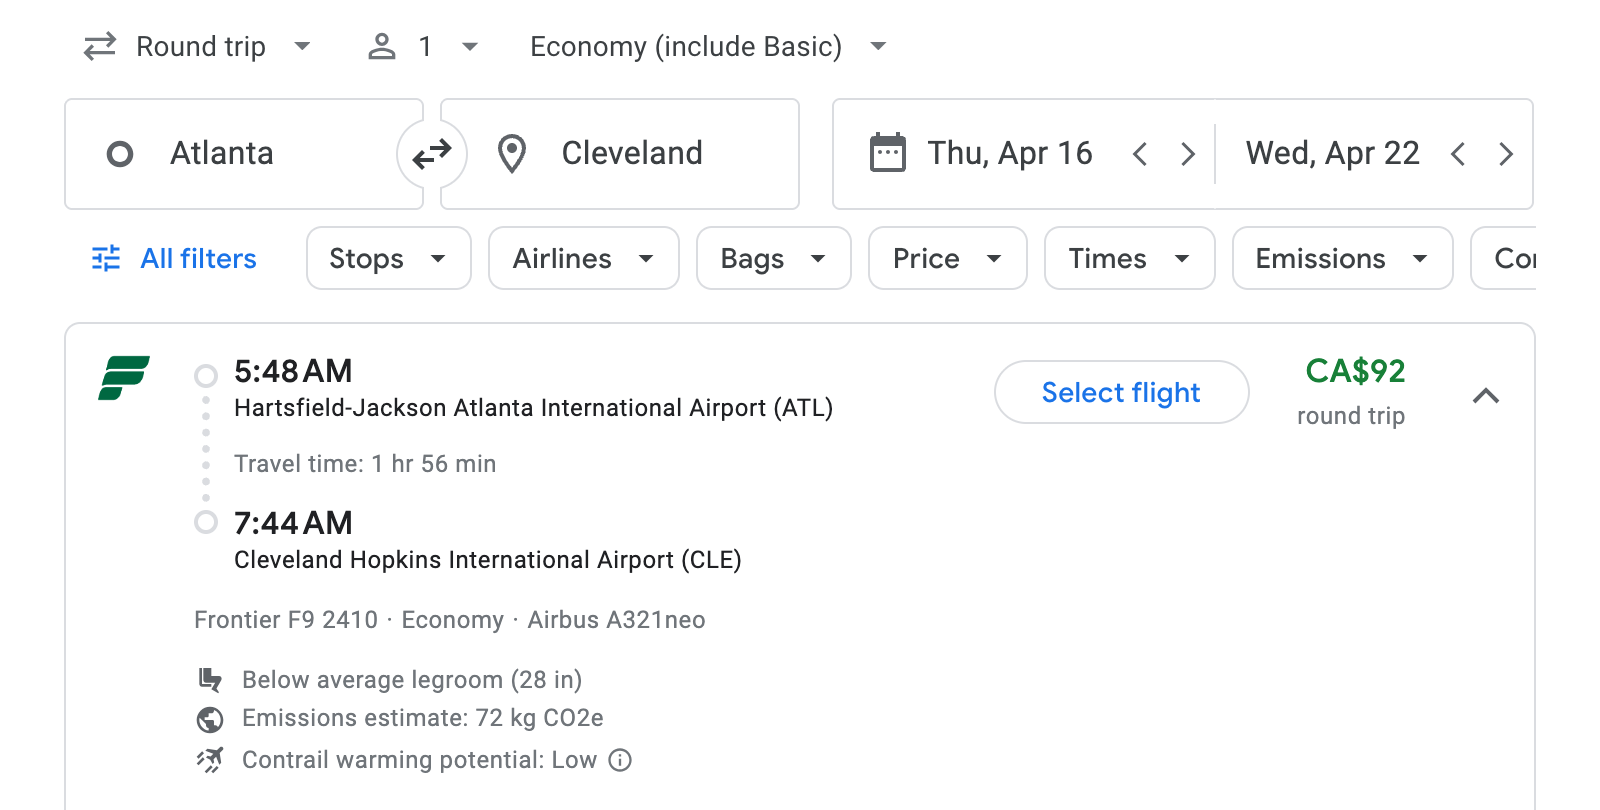Viewport: 1600px width, 810px height.
Task: Click the contrail warming potential info icon
Action: 620,760
